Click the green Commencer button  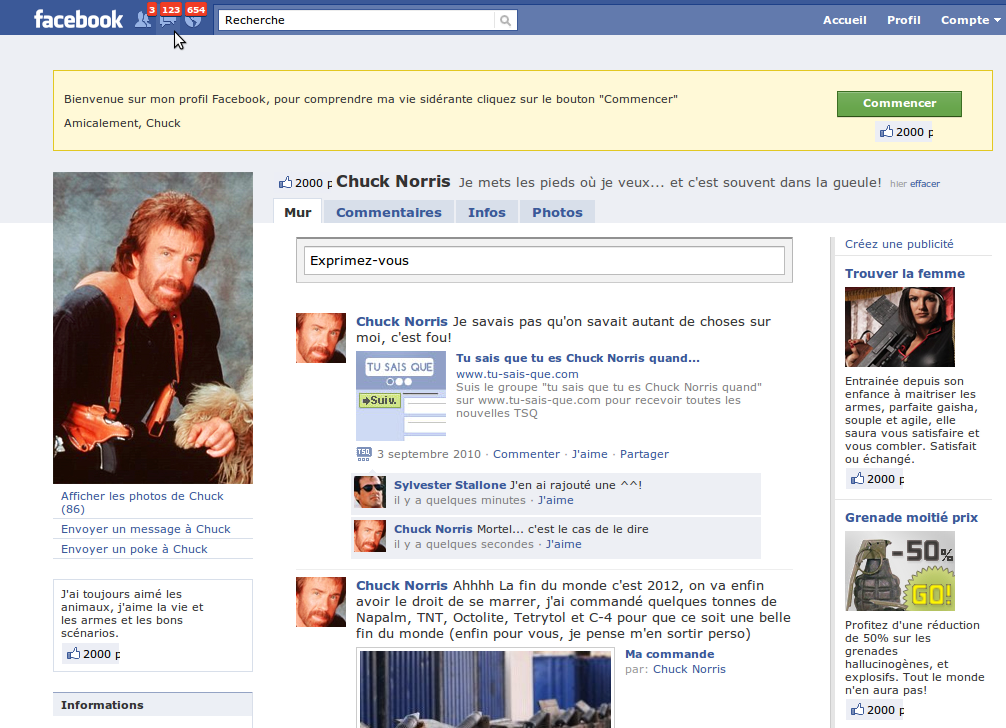click(x=899, y=103)
